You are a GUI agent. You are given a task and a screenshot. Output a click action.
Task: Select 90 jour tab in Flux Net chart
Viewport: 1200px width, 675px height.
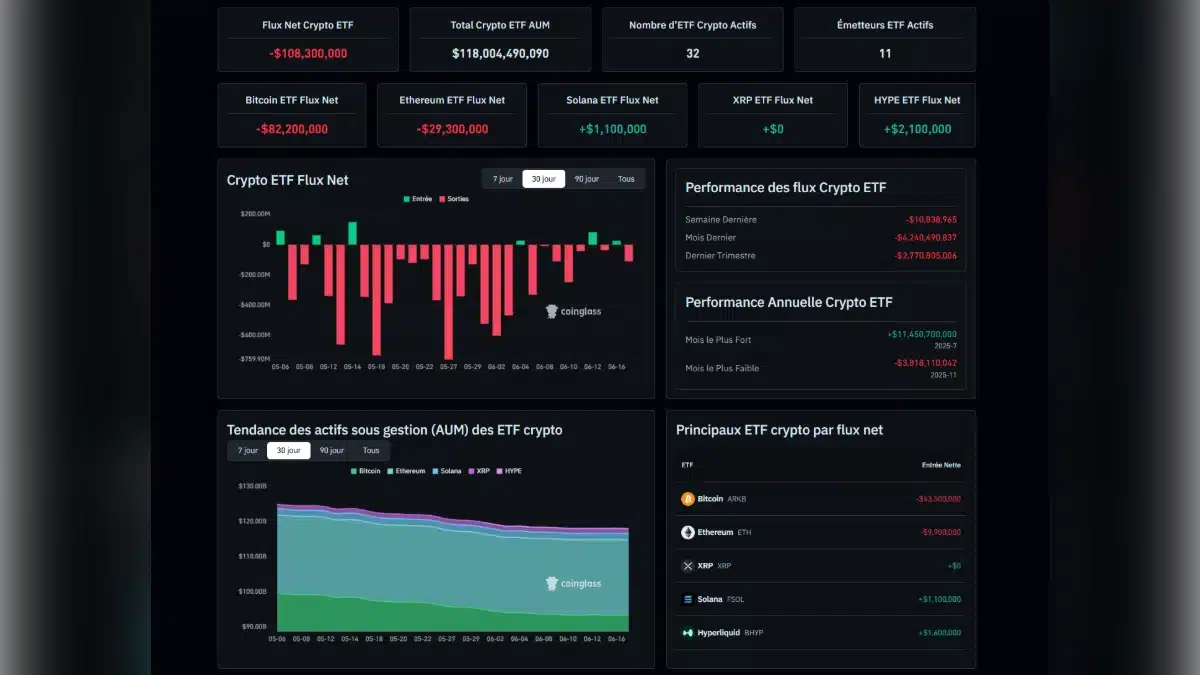click(587, 179)
